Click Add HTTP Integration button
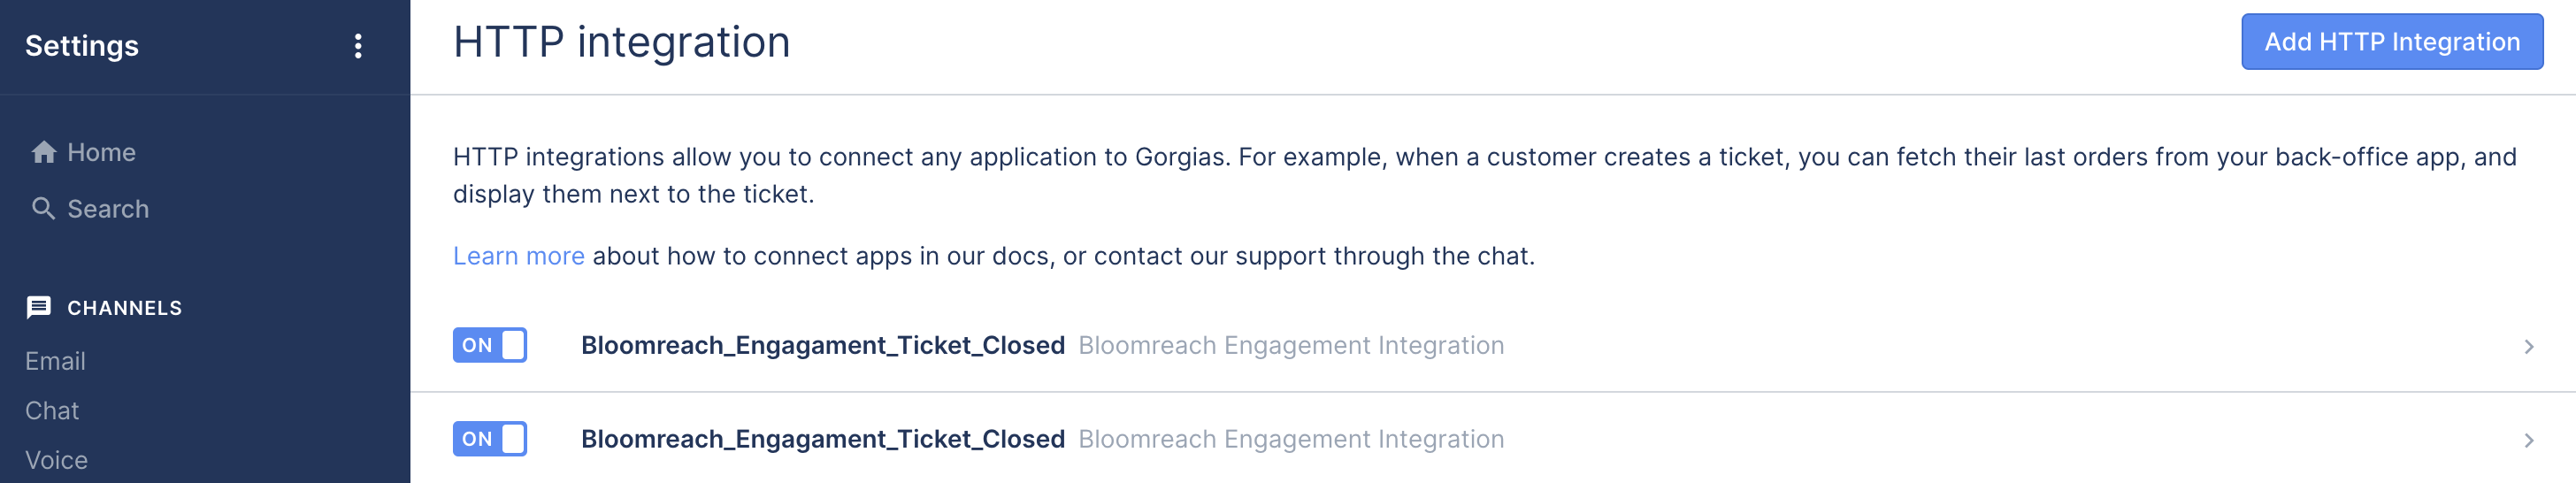Image resolution: width=2576 pixels, height=483 pixels. click(x=2391, y=42)
